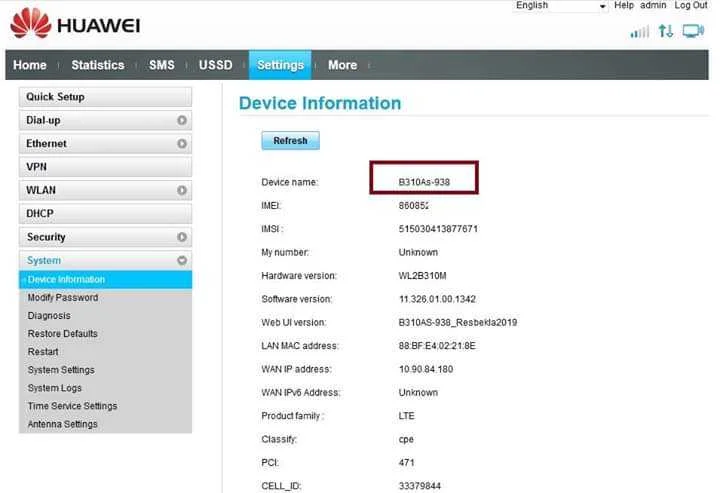Click the IMEI value 860852

(x=414, y=206)
